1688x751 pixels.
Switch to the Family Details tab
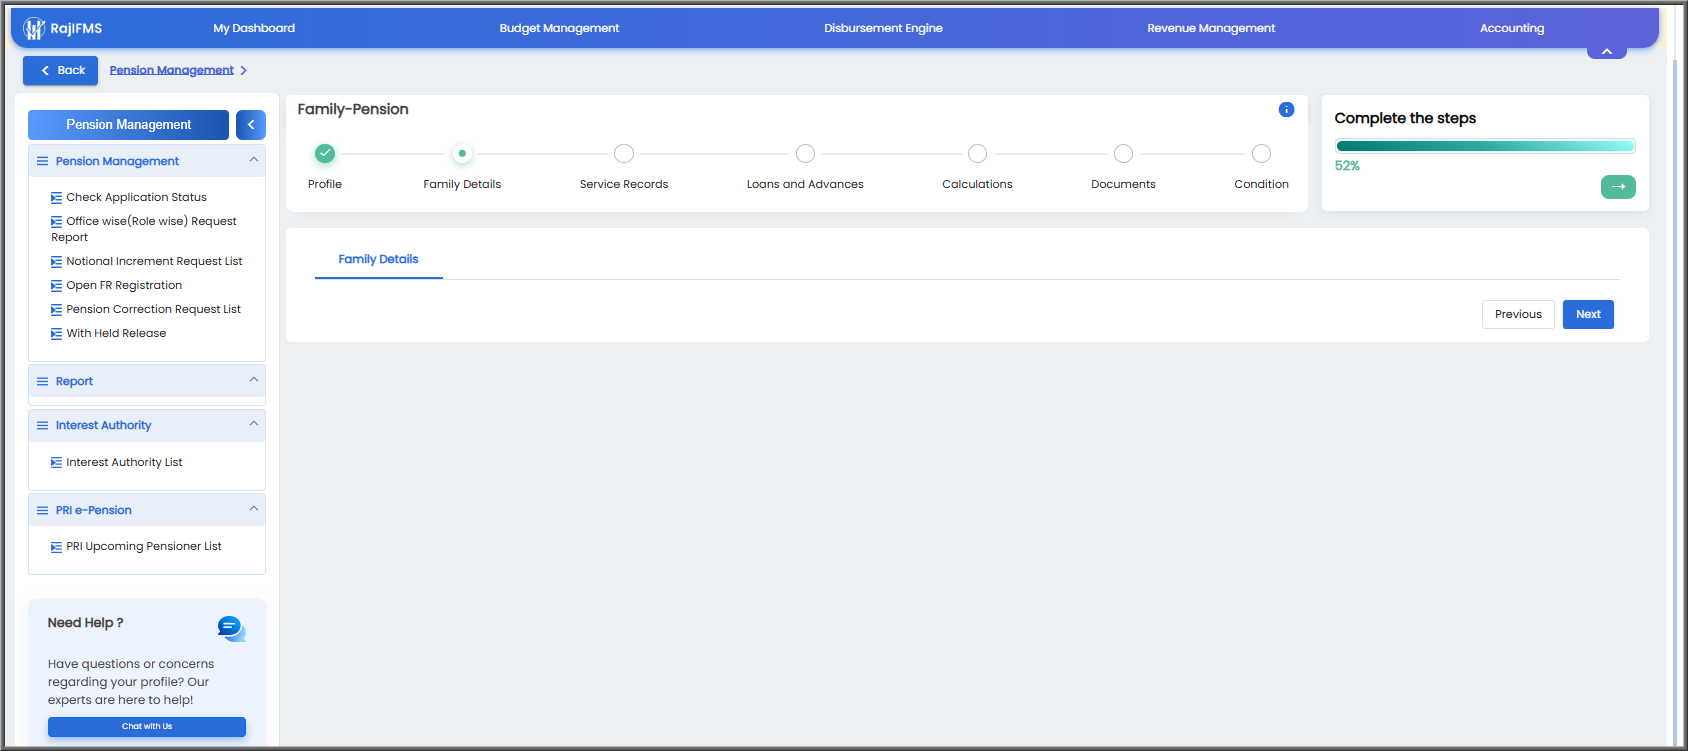coord(378,259)
